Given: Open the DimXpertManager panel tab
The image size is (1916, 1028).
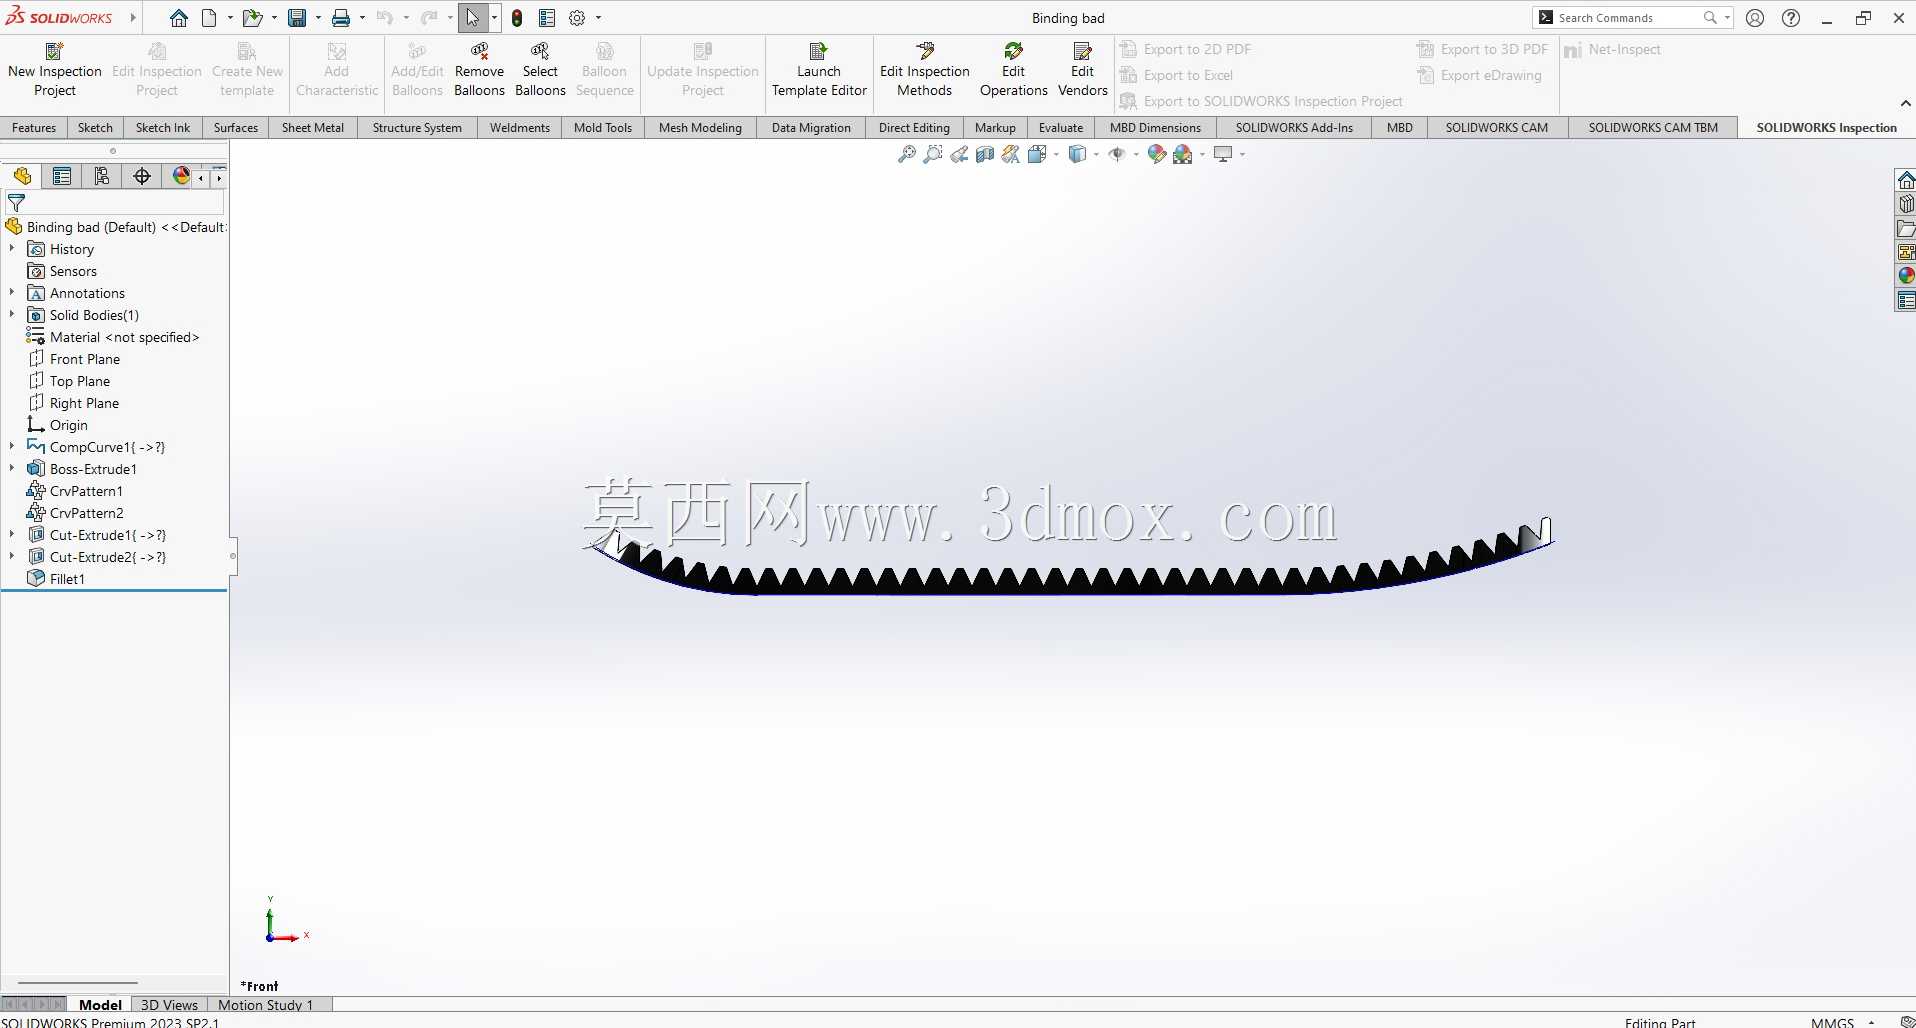Looking at the screenshot, I should click(142, 177).
